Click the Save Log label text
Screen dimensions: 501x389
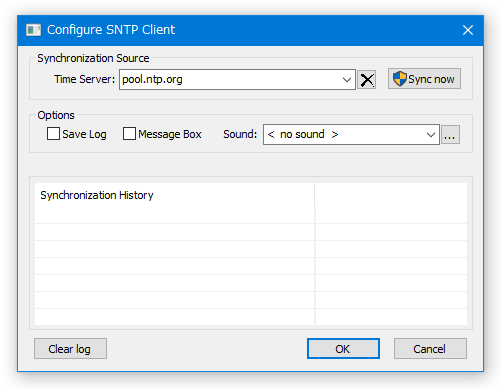click(84, 134)
